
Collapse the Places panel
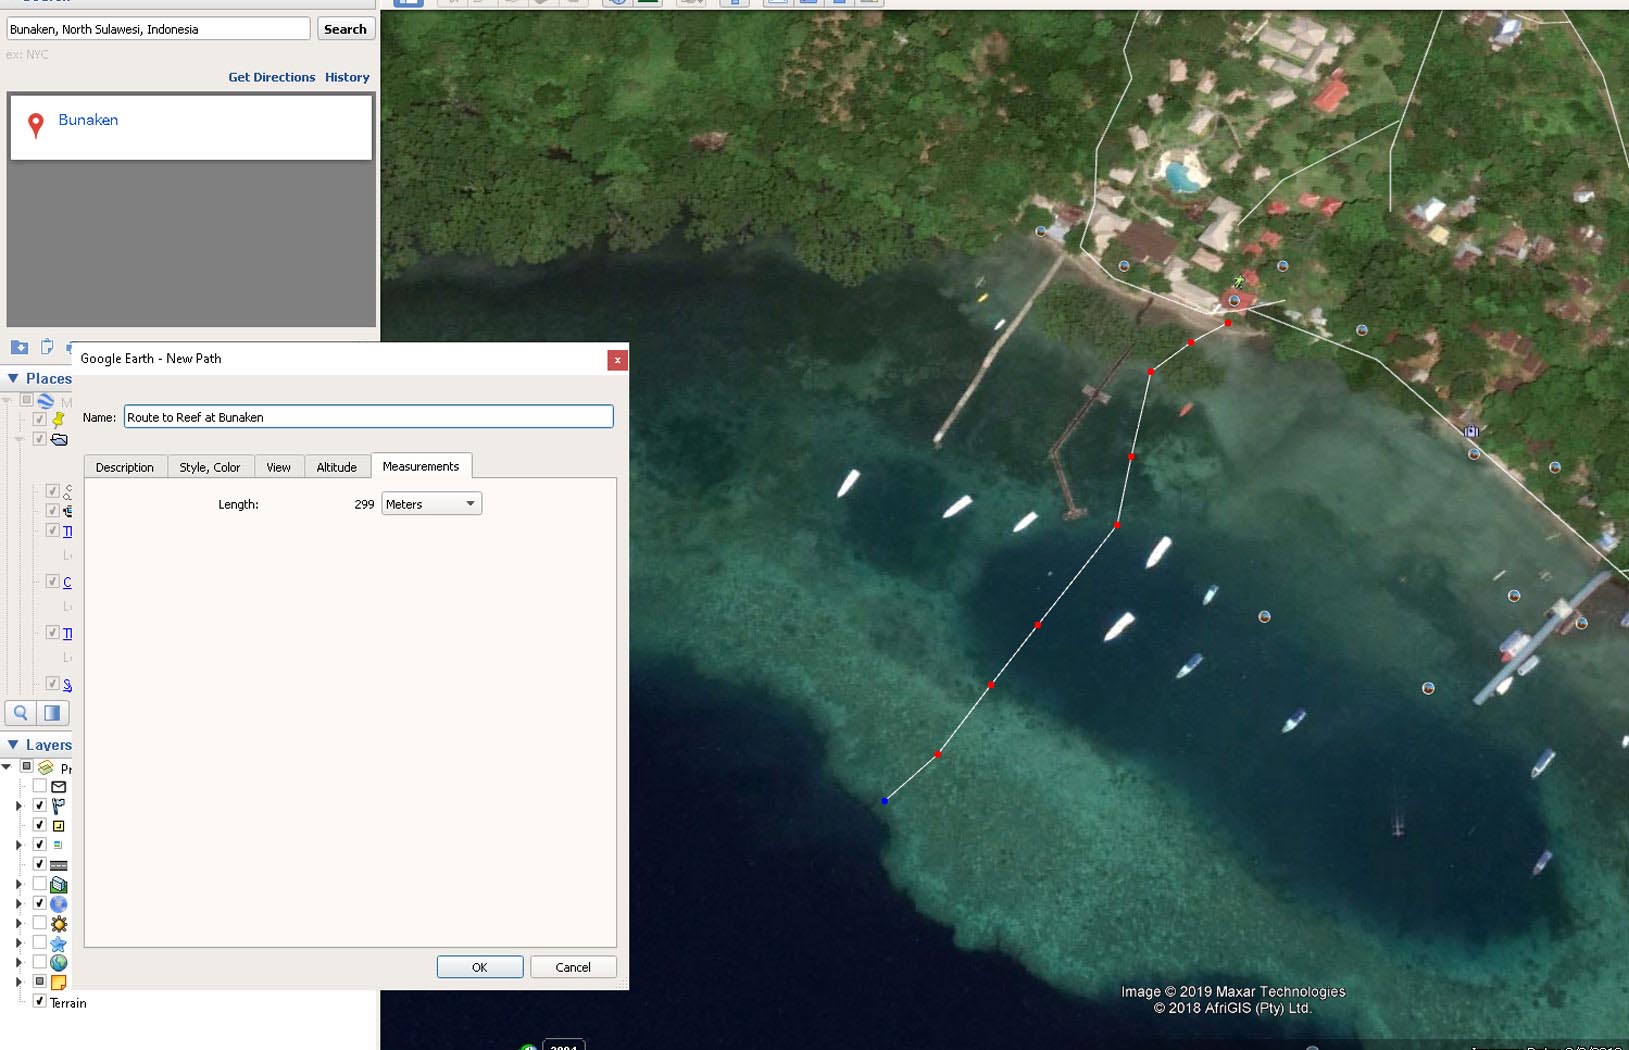[x=13, y=378]
